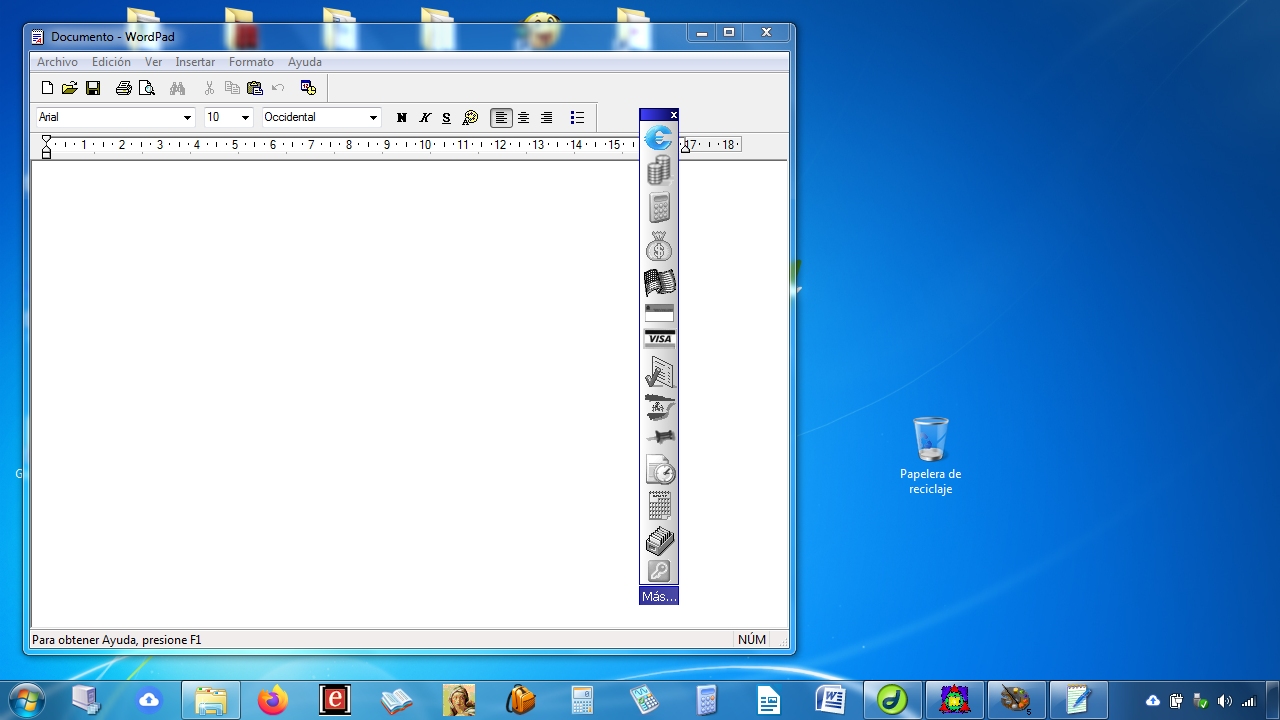Viewport: 1280px width, 720px height.
Task: Toggle bullet list style
Action: [577, 118]
